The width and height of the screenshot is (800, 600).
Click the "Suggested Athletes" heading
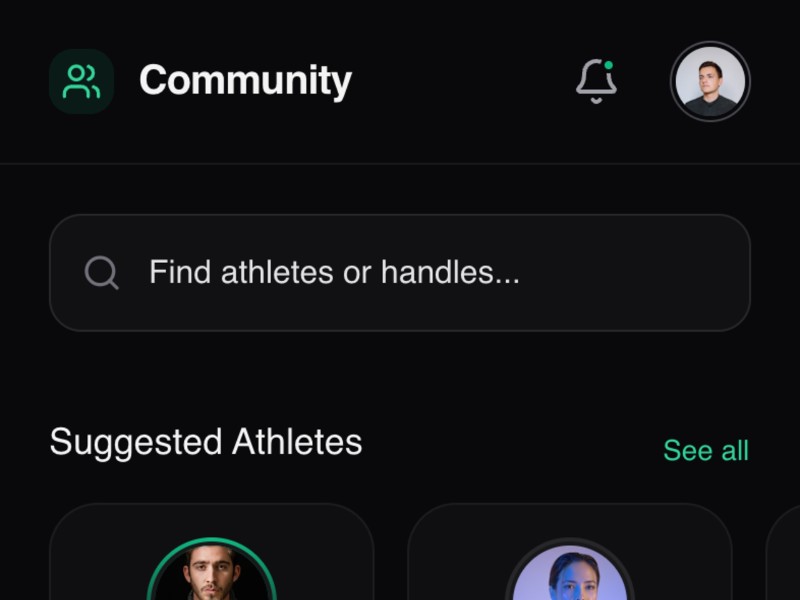pos(206,442)
